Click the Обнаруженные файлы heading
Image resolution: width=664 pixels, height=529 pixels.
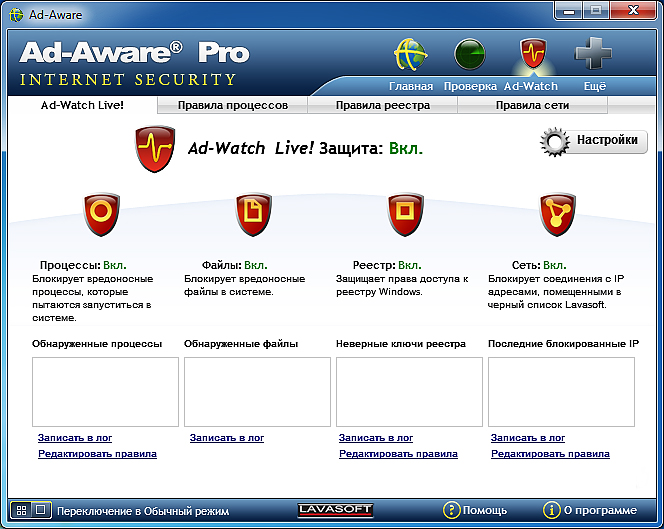[241, 344]
